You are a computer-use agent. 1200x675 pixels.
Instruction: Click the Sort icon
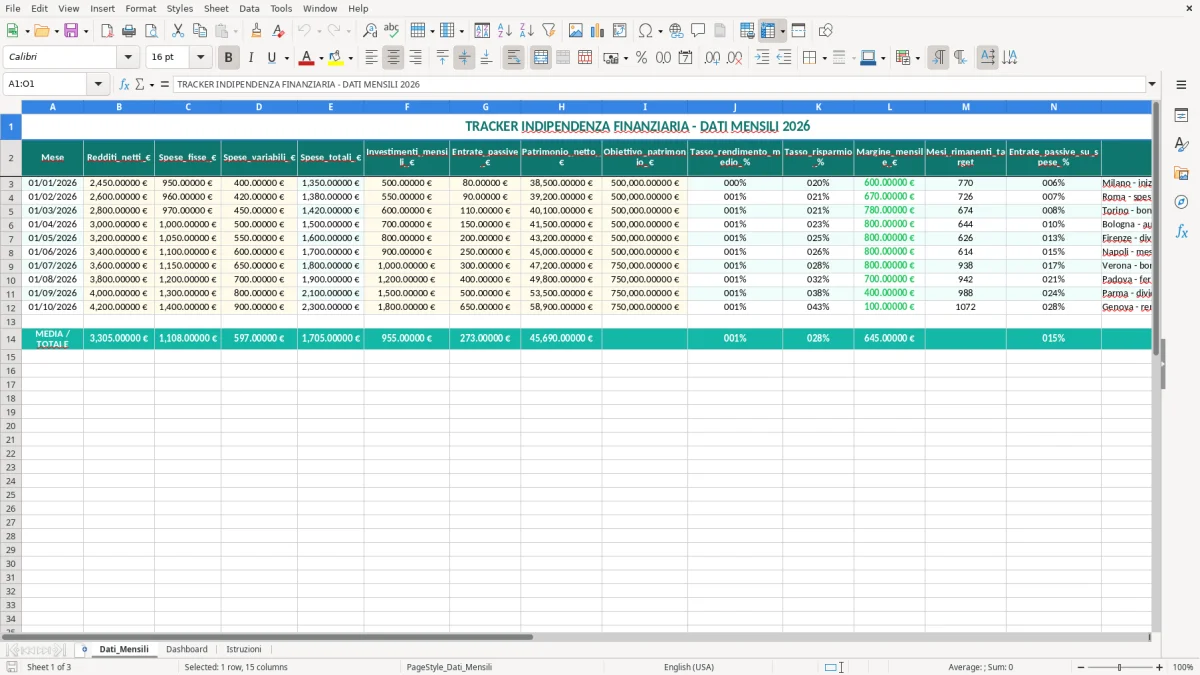(x=482, y=31)
